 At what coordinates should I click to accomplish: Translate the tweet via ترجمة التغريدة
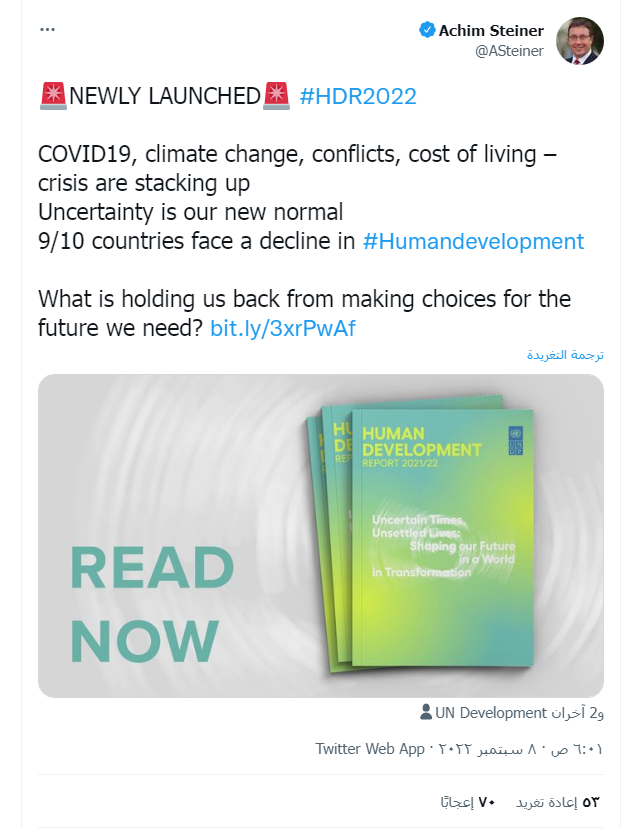pyautogui.click(x=566, y=355)
